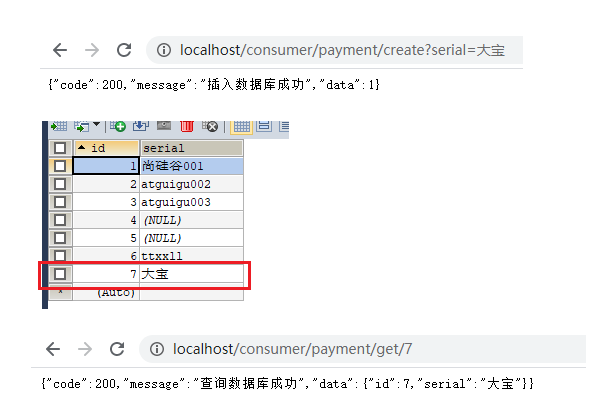Click forward arrow beside the payment/create URL
The image size is (613, 420).
[x=92, y=50]
